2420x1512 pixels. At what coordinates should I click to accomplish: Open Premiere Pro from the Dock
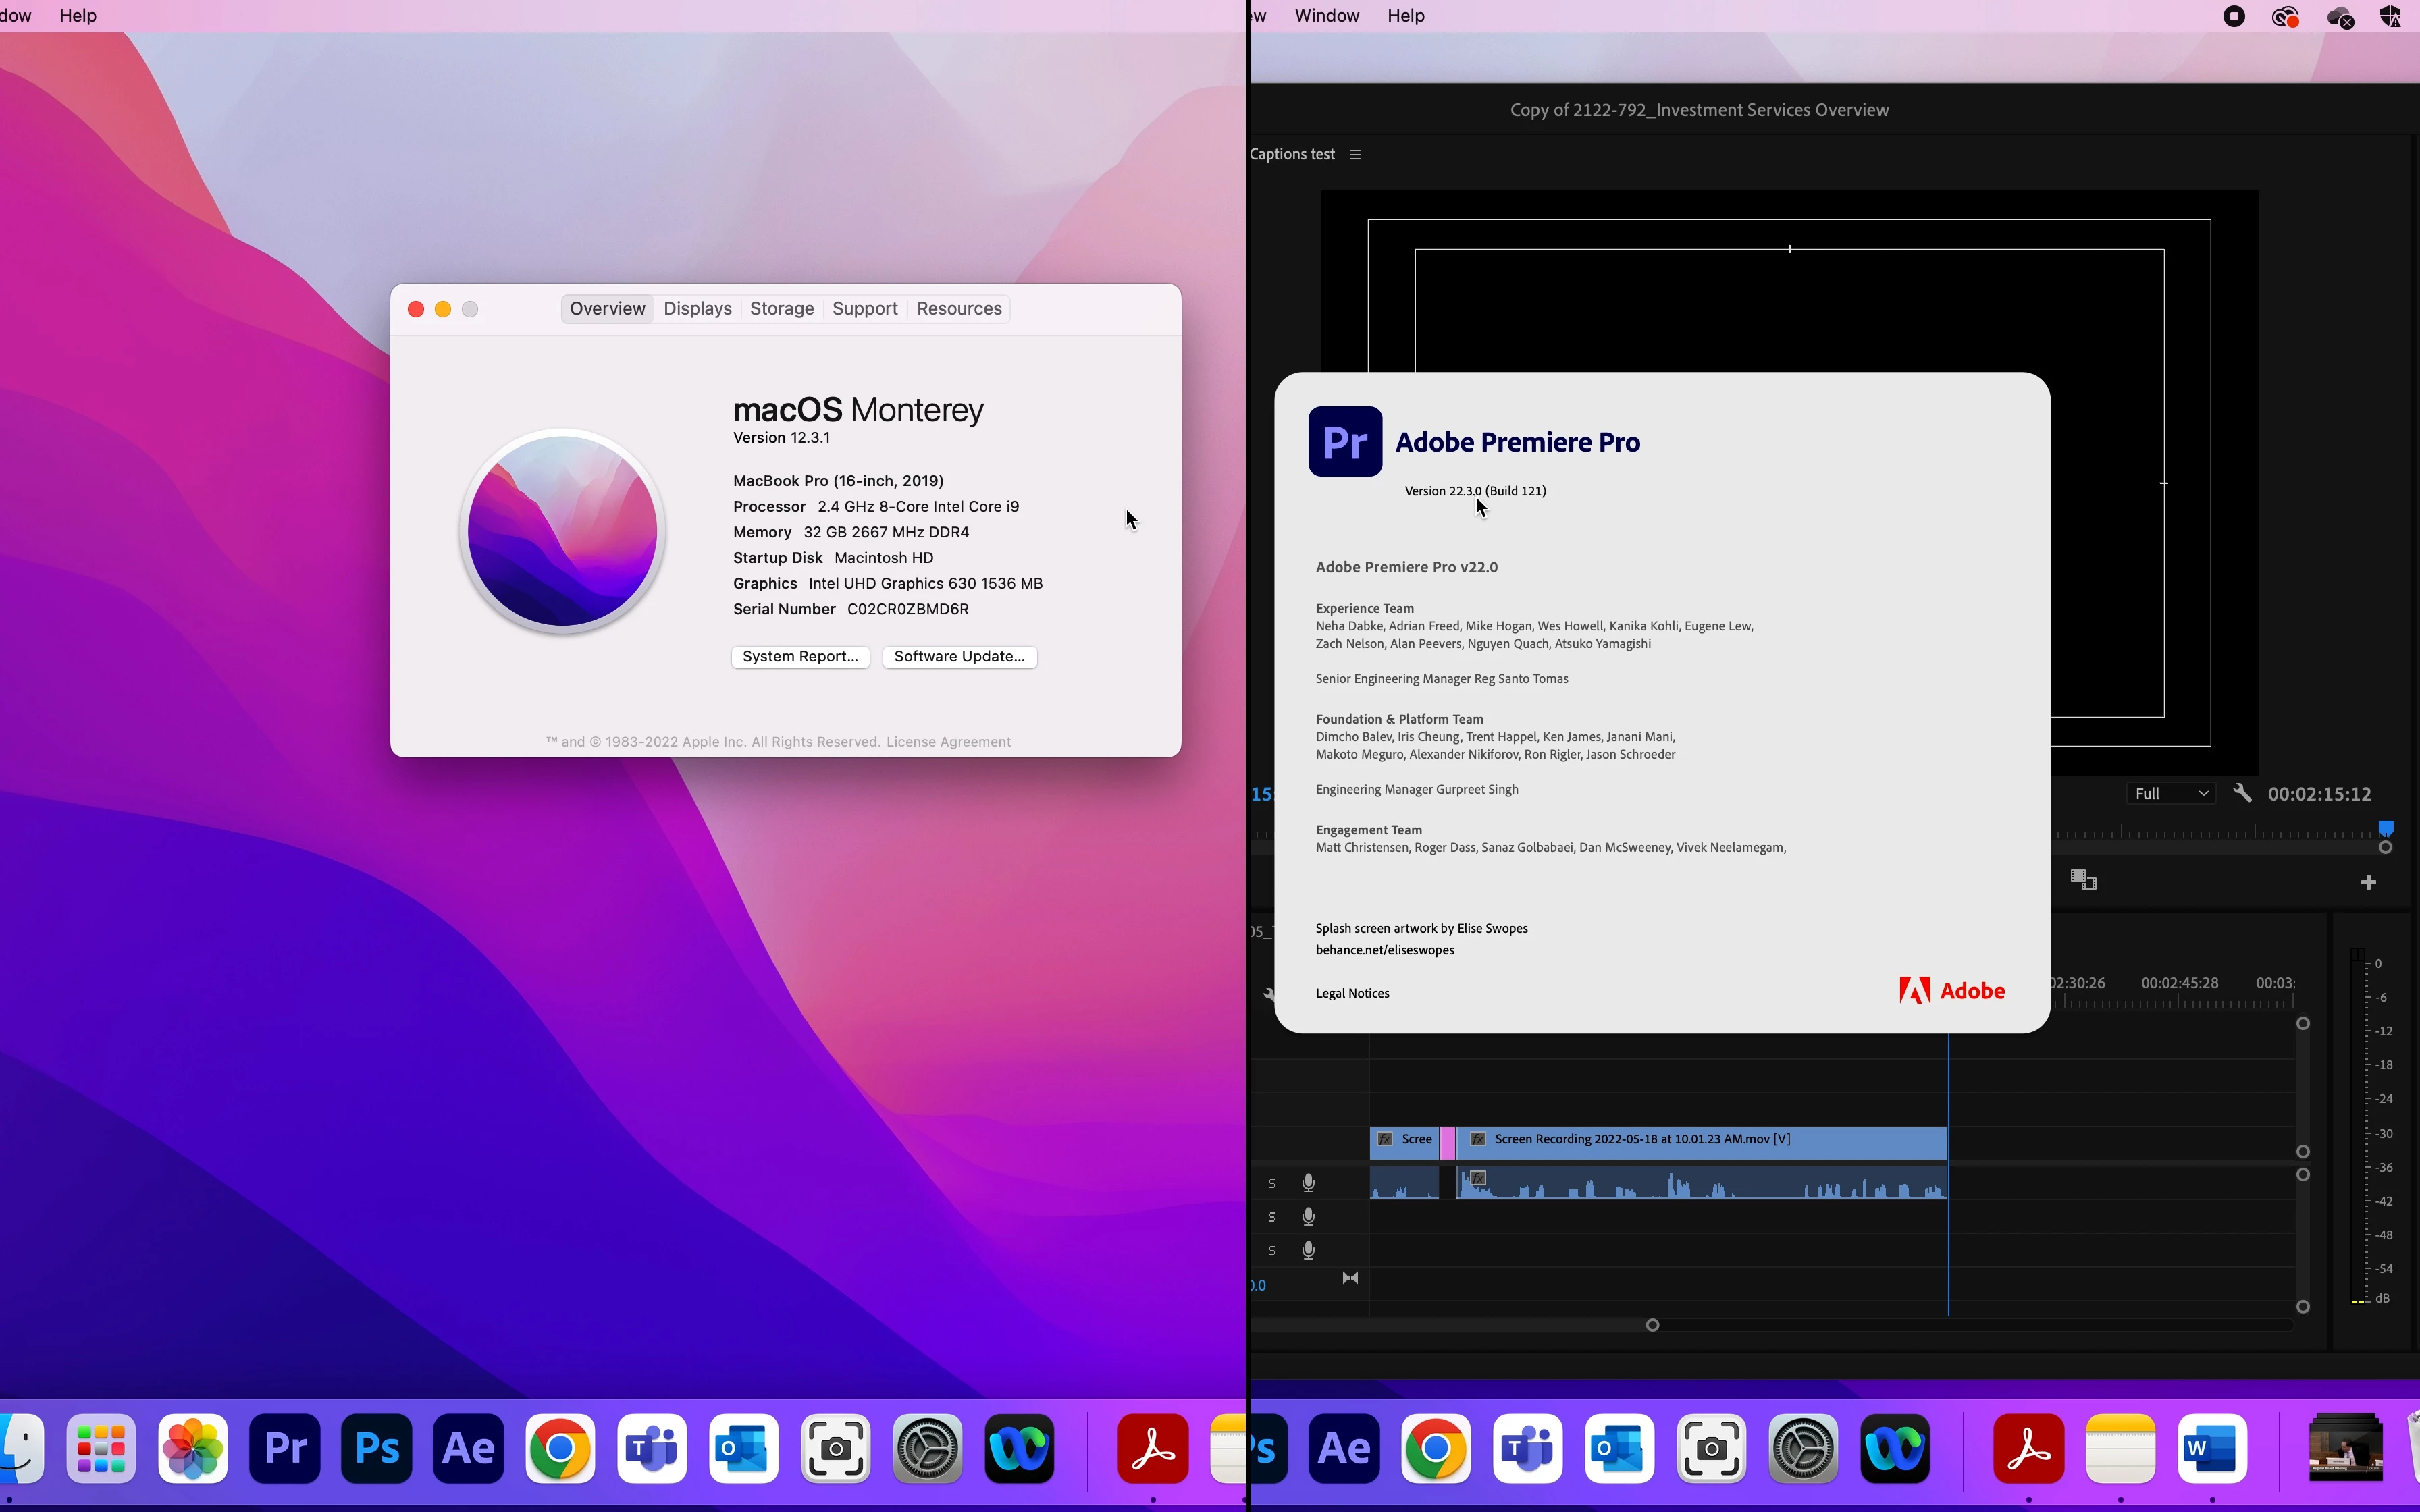pos(285,1448)
